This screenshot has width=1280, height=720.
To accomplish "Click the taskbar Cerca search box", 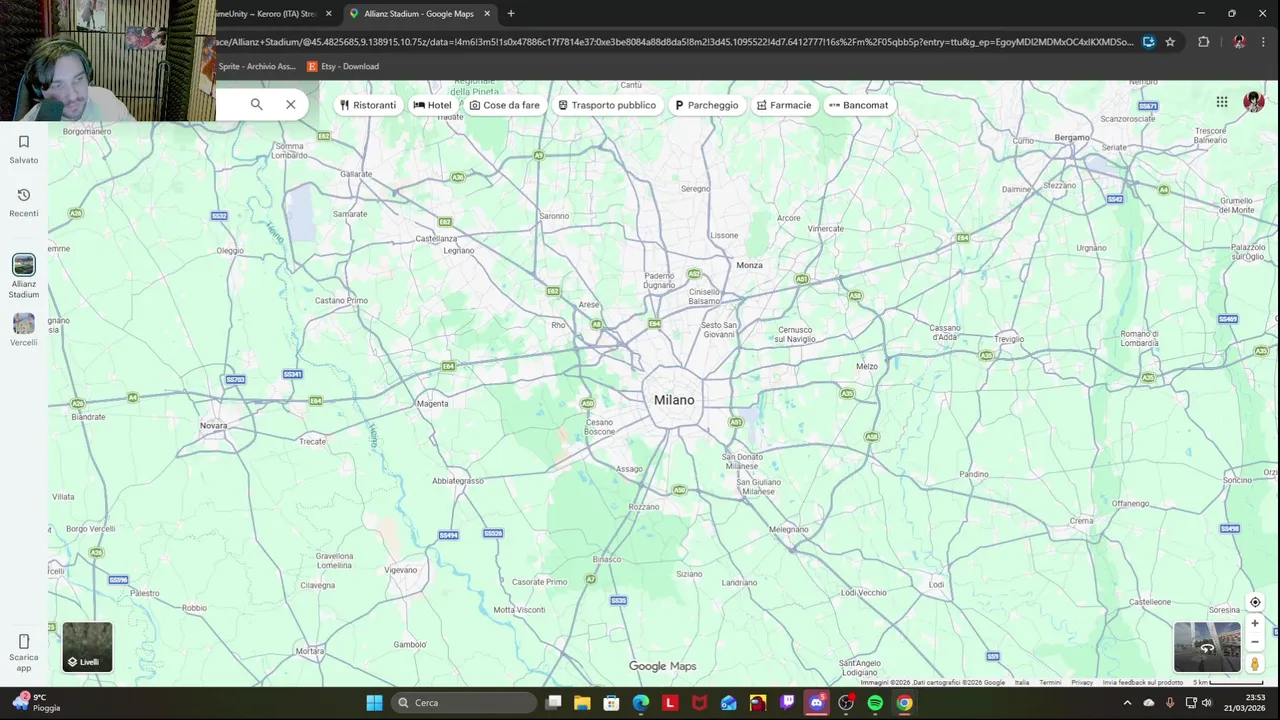I will point(463,703).
